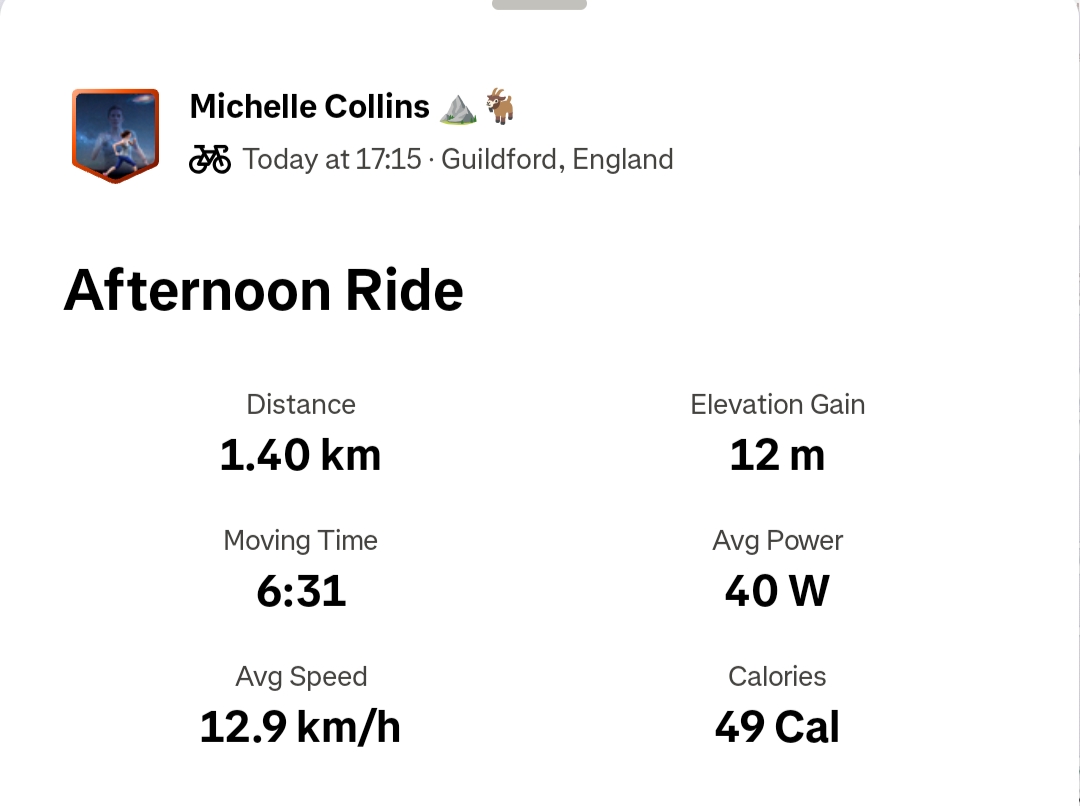
Task: Open the athlete name Michelle Collins
Action: tap(309, 106)
